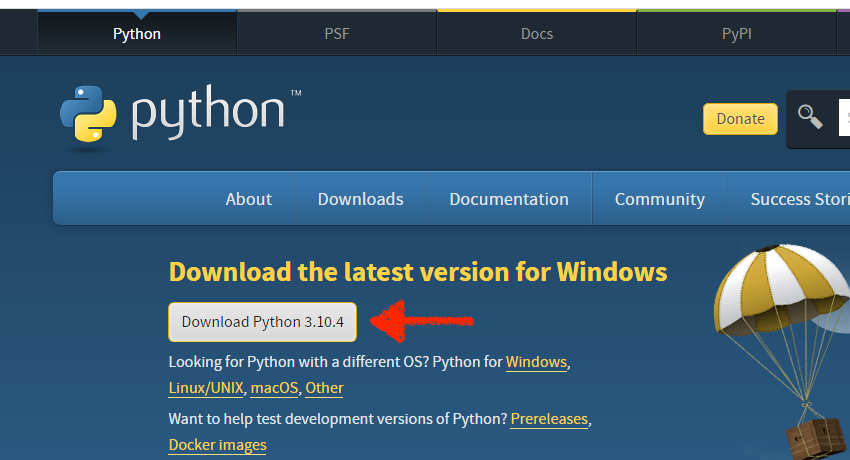This screenshot has height=460, width=850.
Task: Follow the Prereleases link
Action: pos(549,419)
